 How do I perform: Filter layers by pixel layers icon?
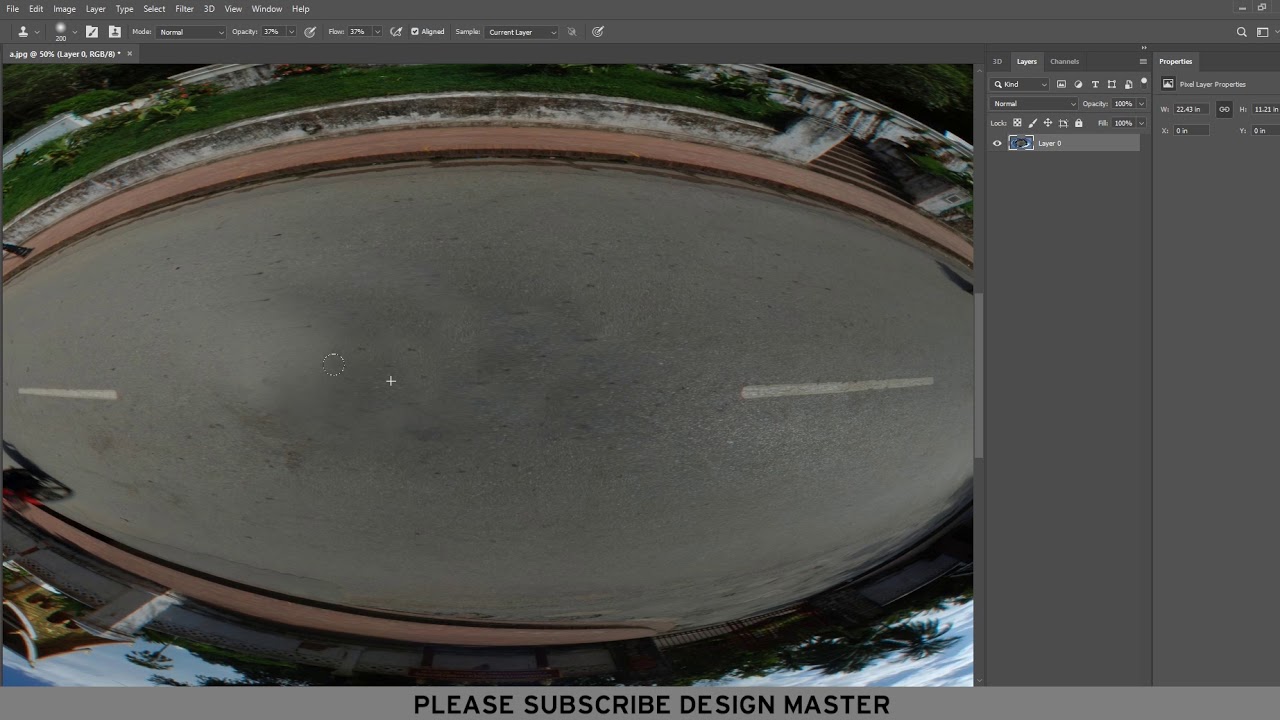[x=1061, y=84]
